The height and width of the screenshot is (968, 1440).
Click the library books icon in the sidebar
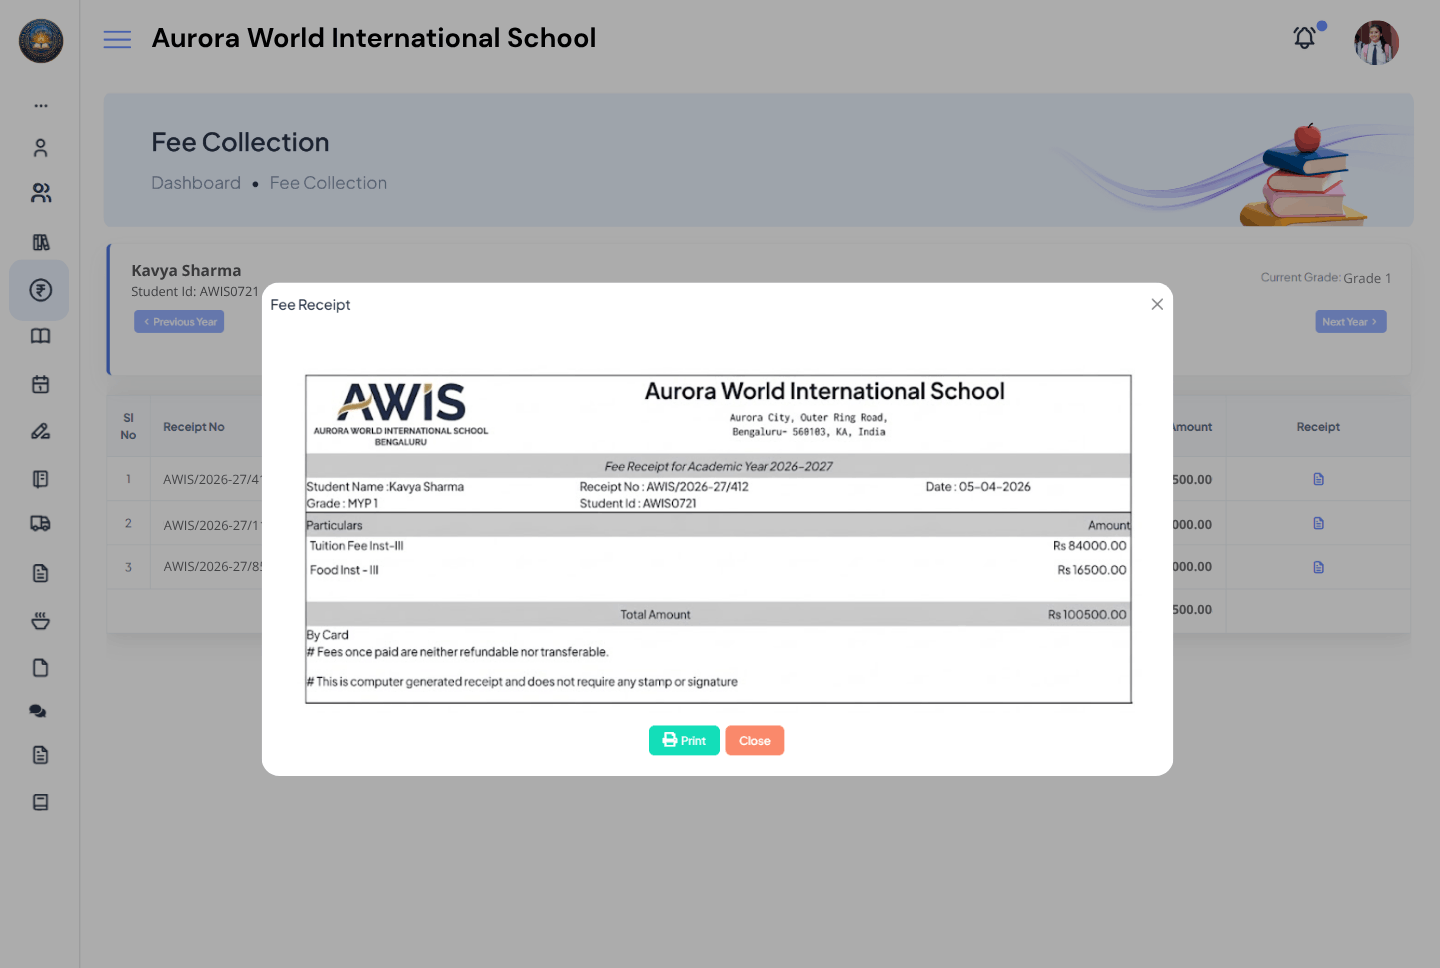click(40, 241)
